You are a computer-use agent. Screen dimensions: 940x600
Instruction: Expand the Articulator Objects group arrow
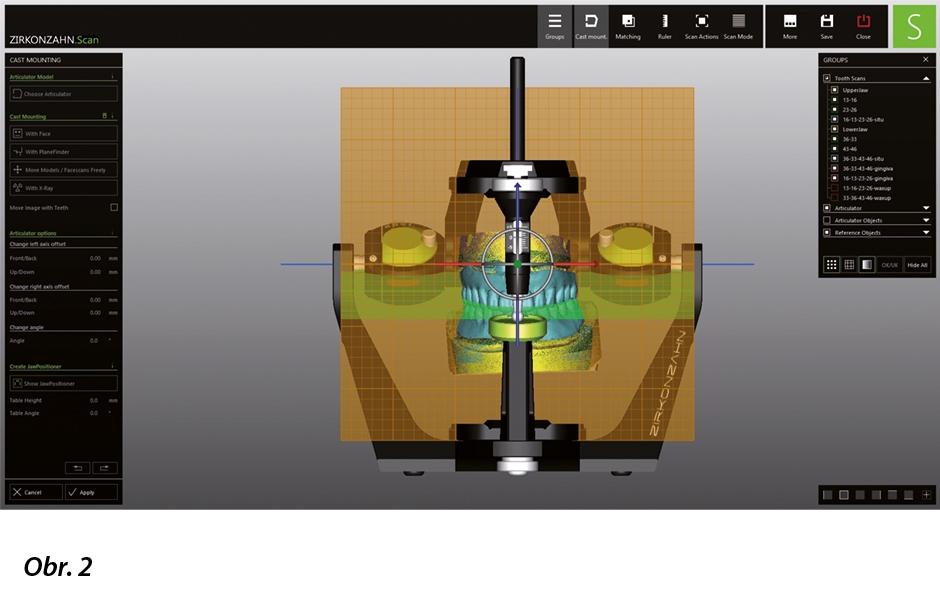click(926, 220)
